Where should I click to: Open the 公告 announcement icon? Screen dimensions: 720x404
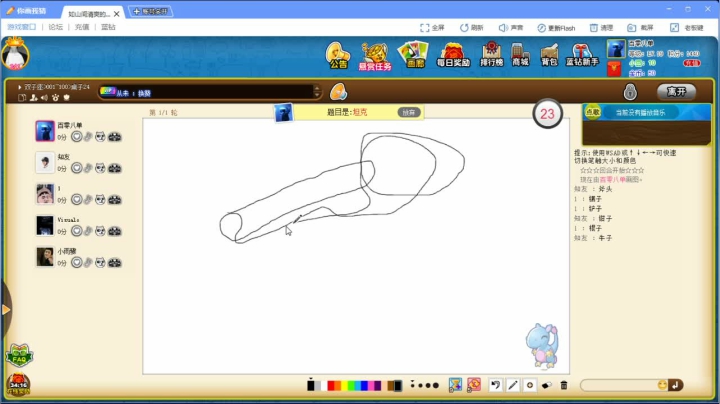pyautogui.click(x=338, y=56)
